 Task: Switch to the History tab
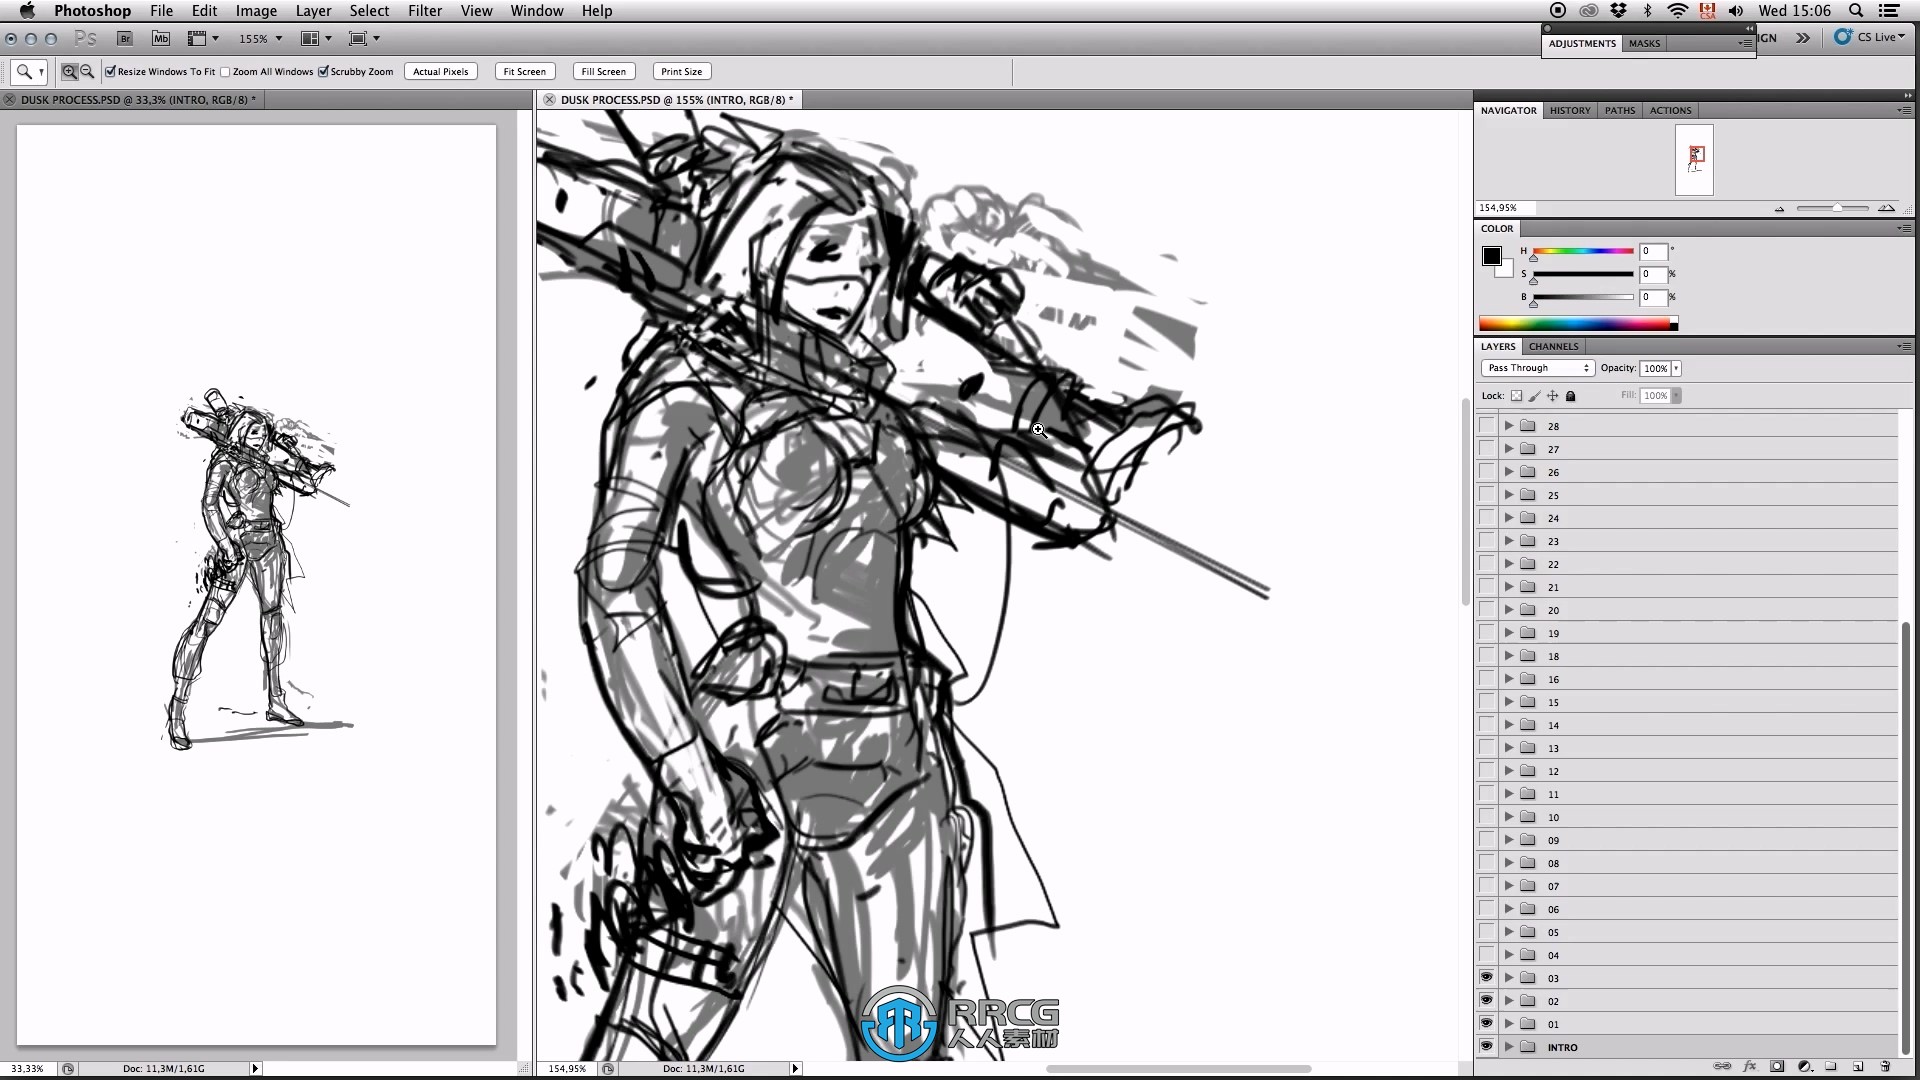point(1570,110)
